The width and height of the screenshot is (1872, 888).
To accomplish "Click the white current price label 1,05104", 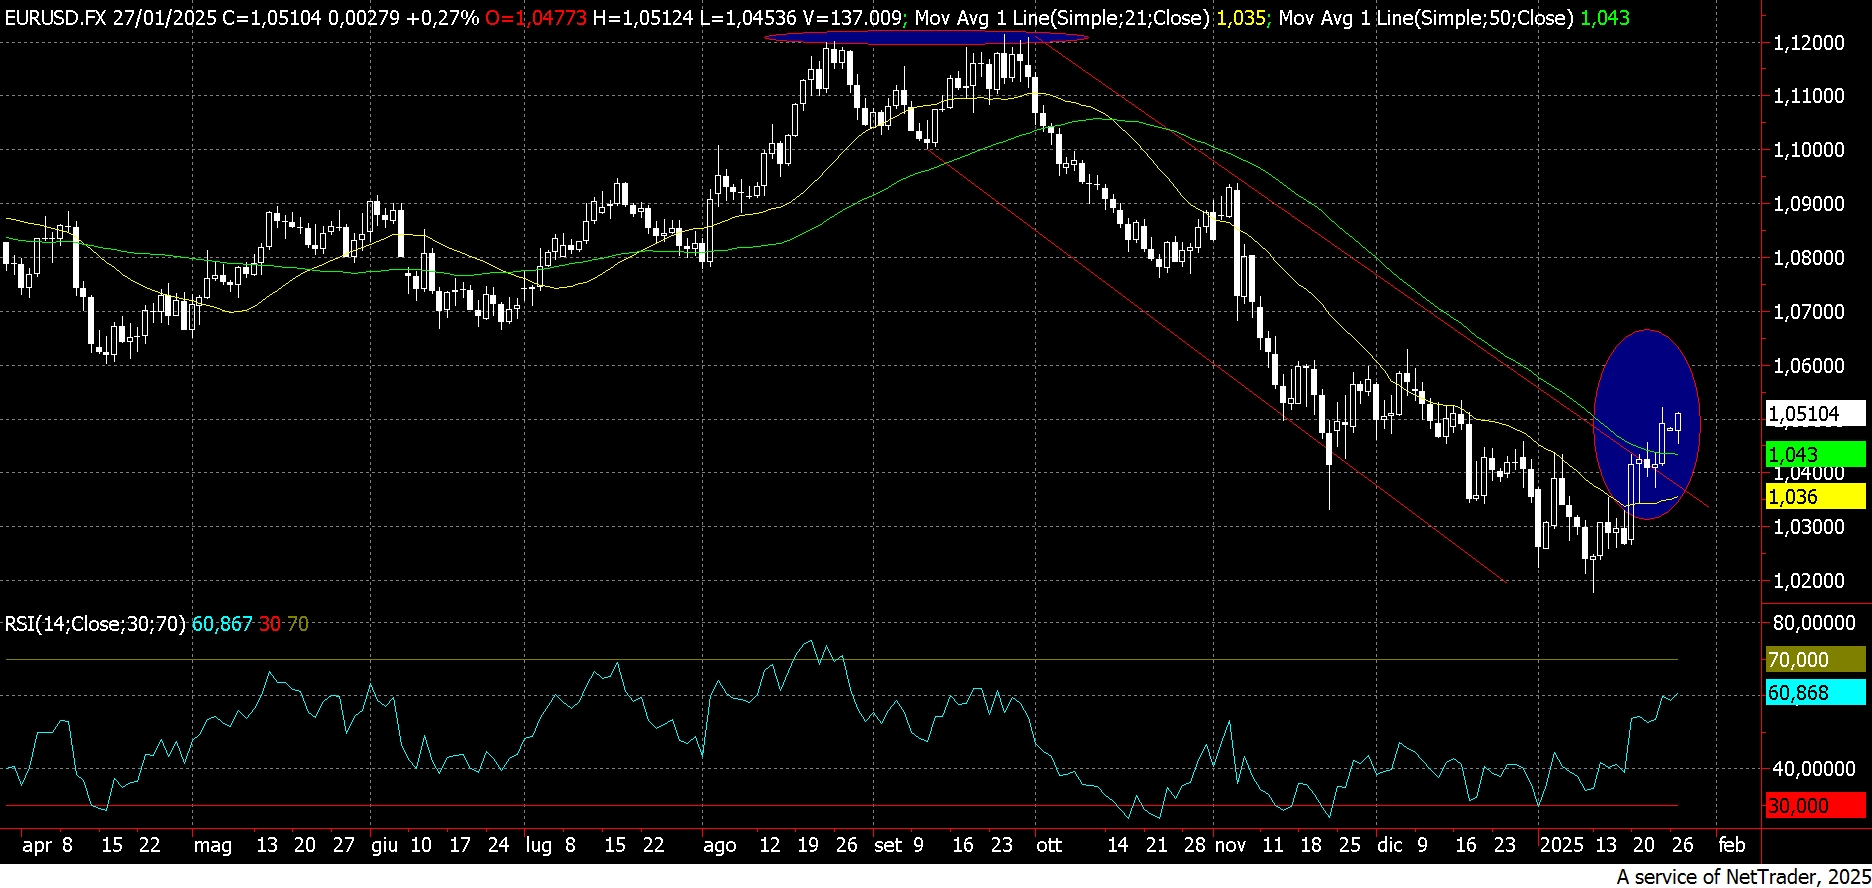I will point(1815,413).
